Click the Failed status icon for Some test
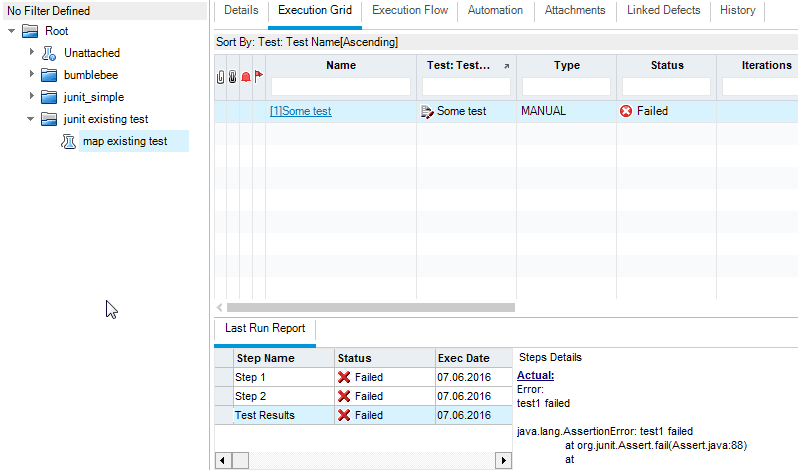This screenshot has width=798, height=470. pyautogui.click(x=626, y=111)
